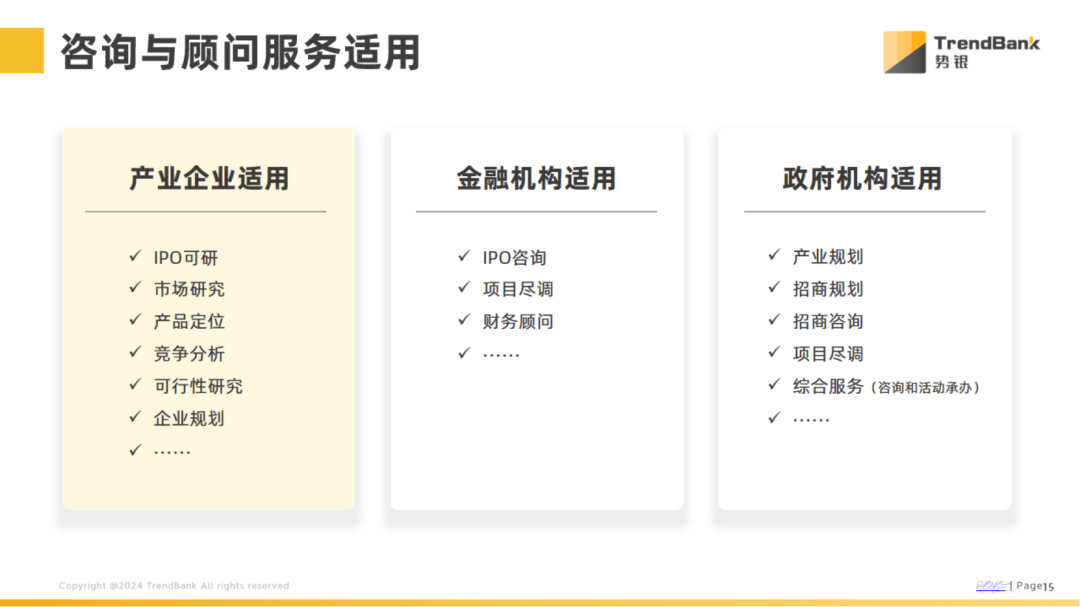Select the 金融机构适用 card heading
1080x607 pixels.
[536, 179]
